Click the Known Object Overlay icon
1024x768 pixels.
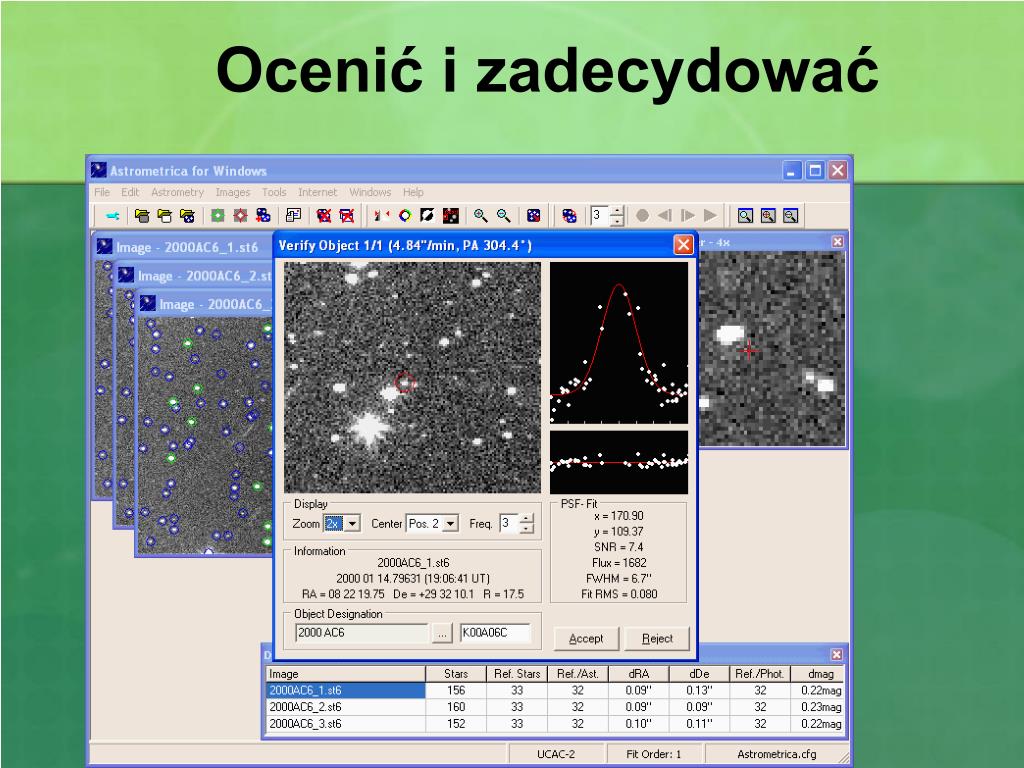point(451,216)
